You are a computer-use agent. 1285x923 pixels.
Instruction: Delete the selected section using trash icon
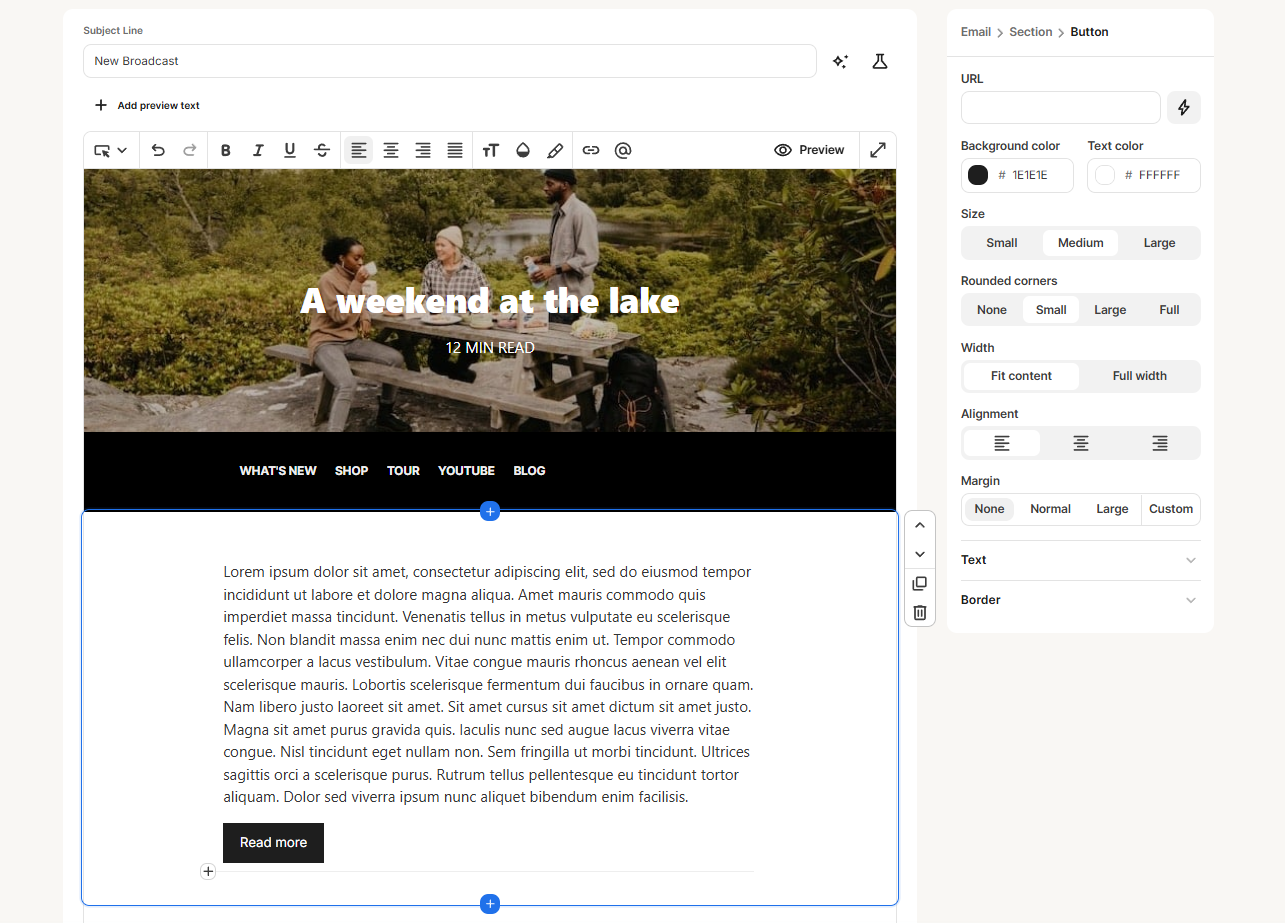click(919, 613)
